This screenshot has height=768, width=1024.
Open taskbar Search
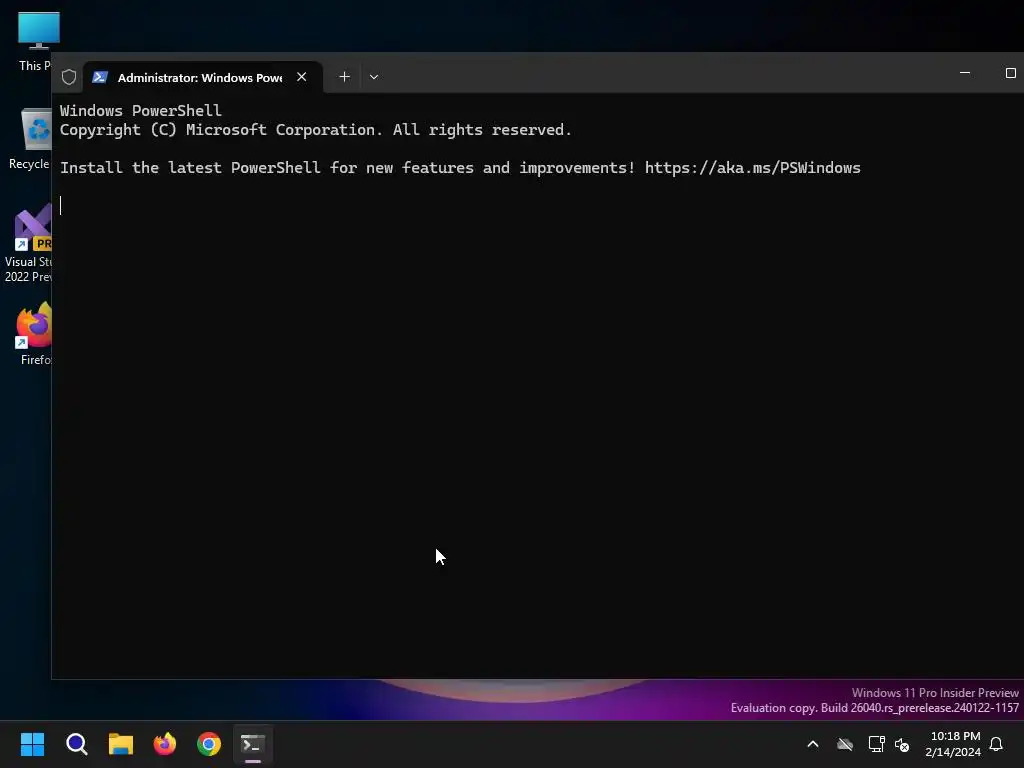tap(76, 744)
